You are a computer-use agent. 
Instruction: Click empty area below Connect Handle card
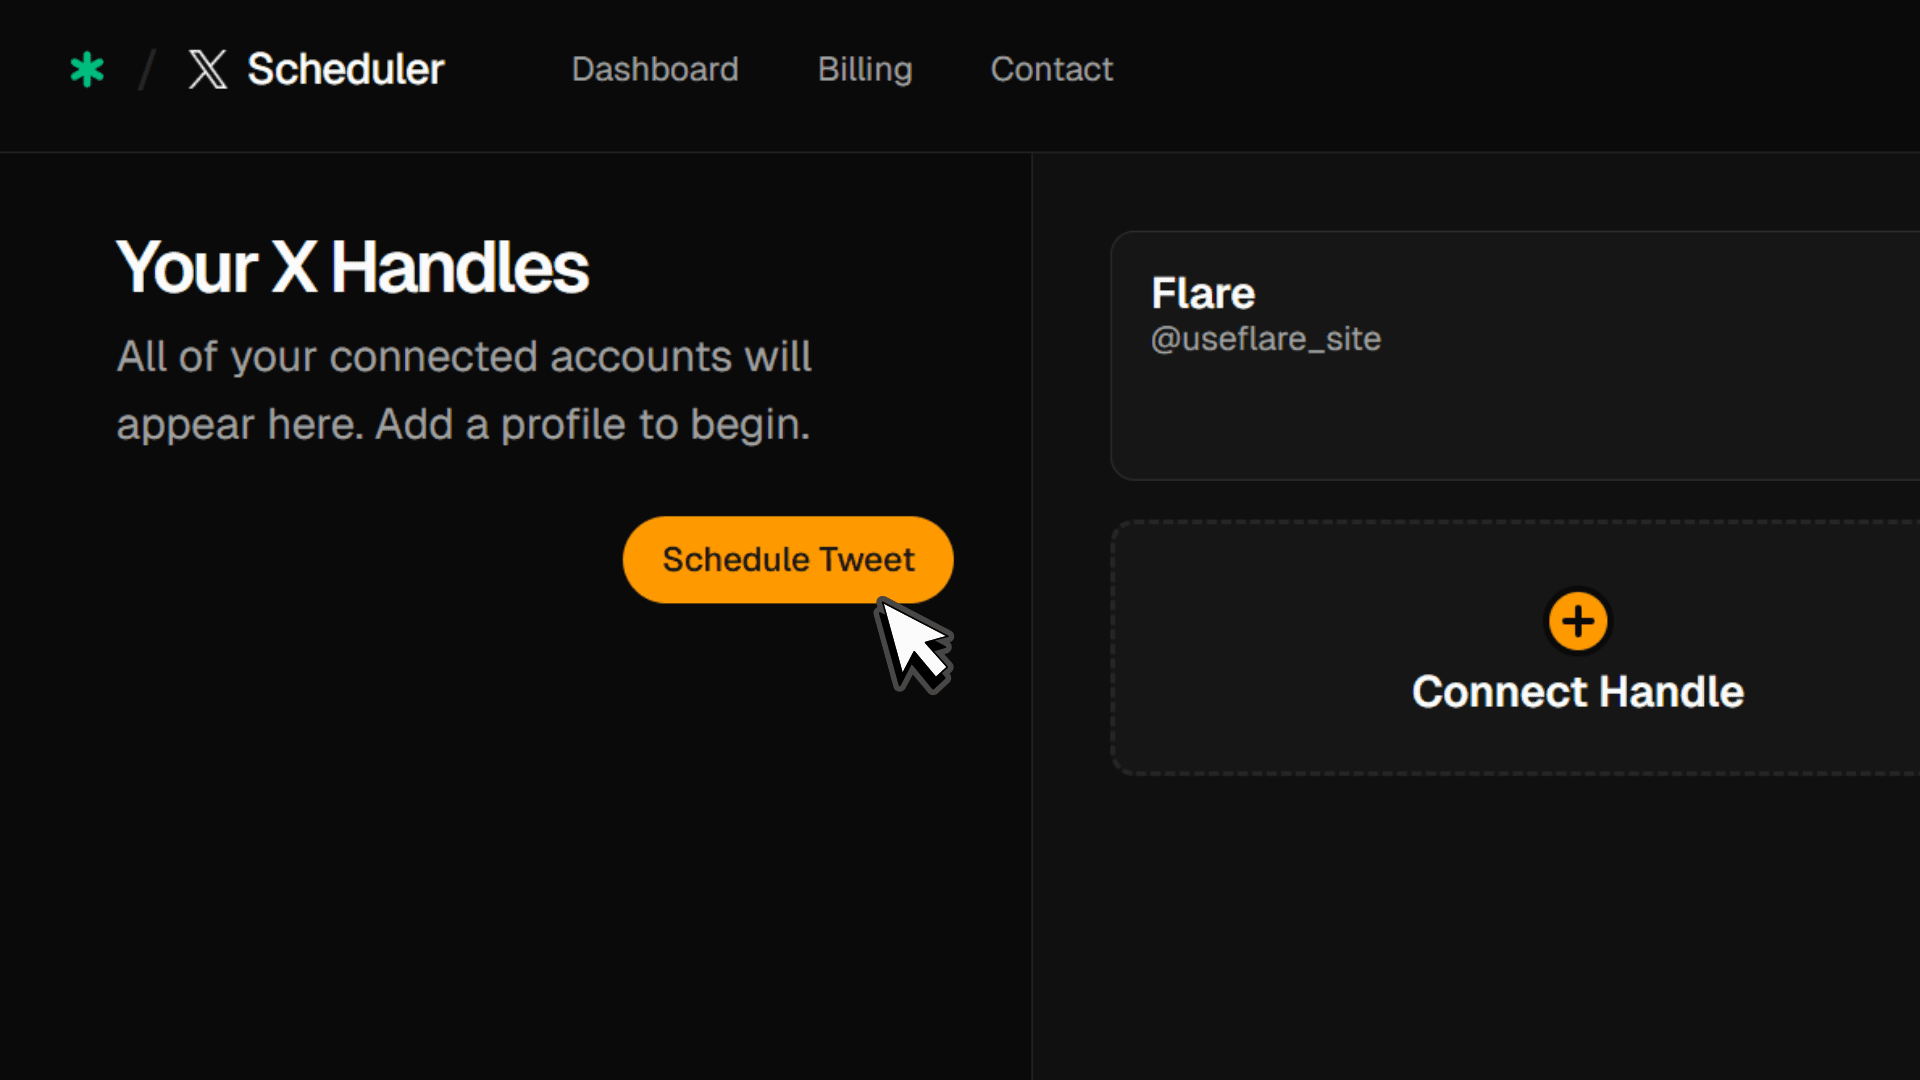1476,928
